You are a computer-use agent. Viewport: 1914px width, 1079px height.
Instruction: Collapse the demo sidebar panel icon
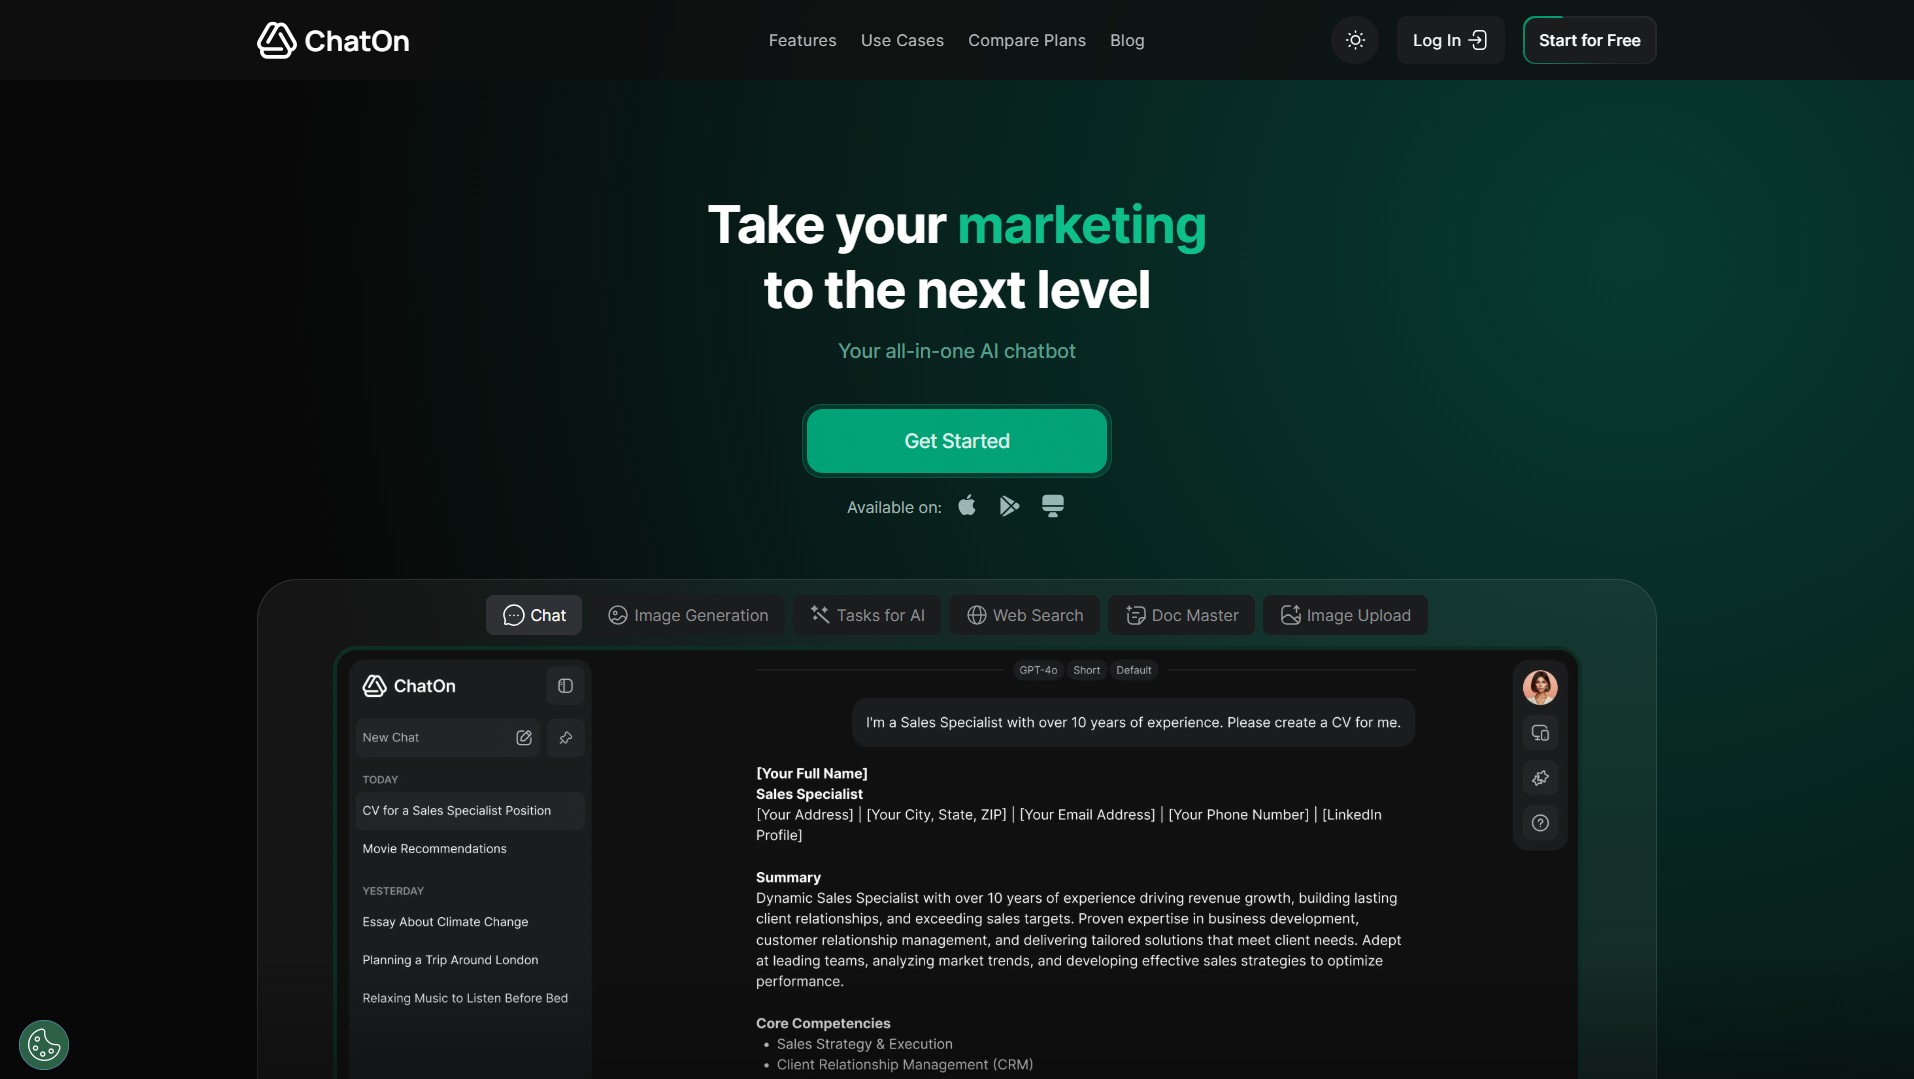pos(565,686)
